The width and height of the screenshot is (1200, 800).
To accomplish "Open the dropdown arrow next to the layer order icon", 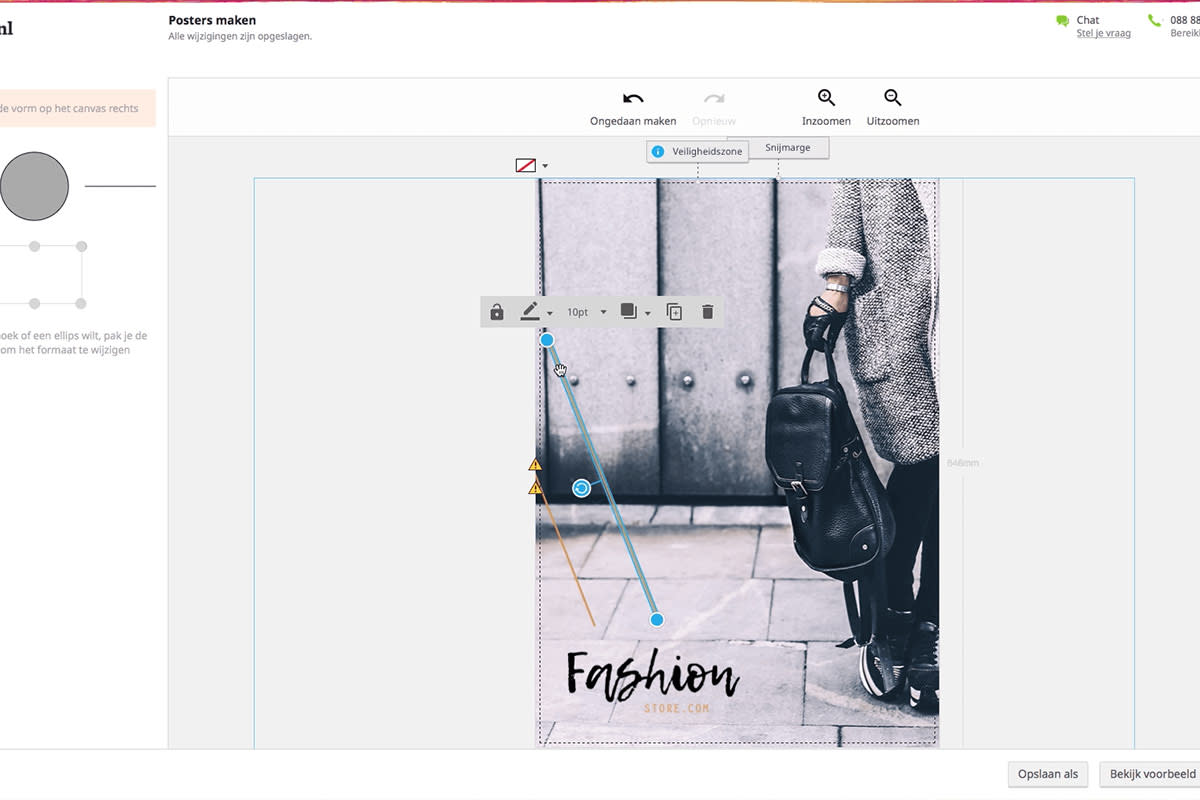I will [648, 311].
